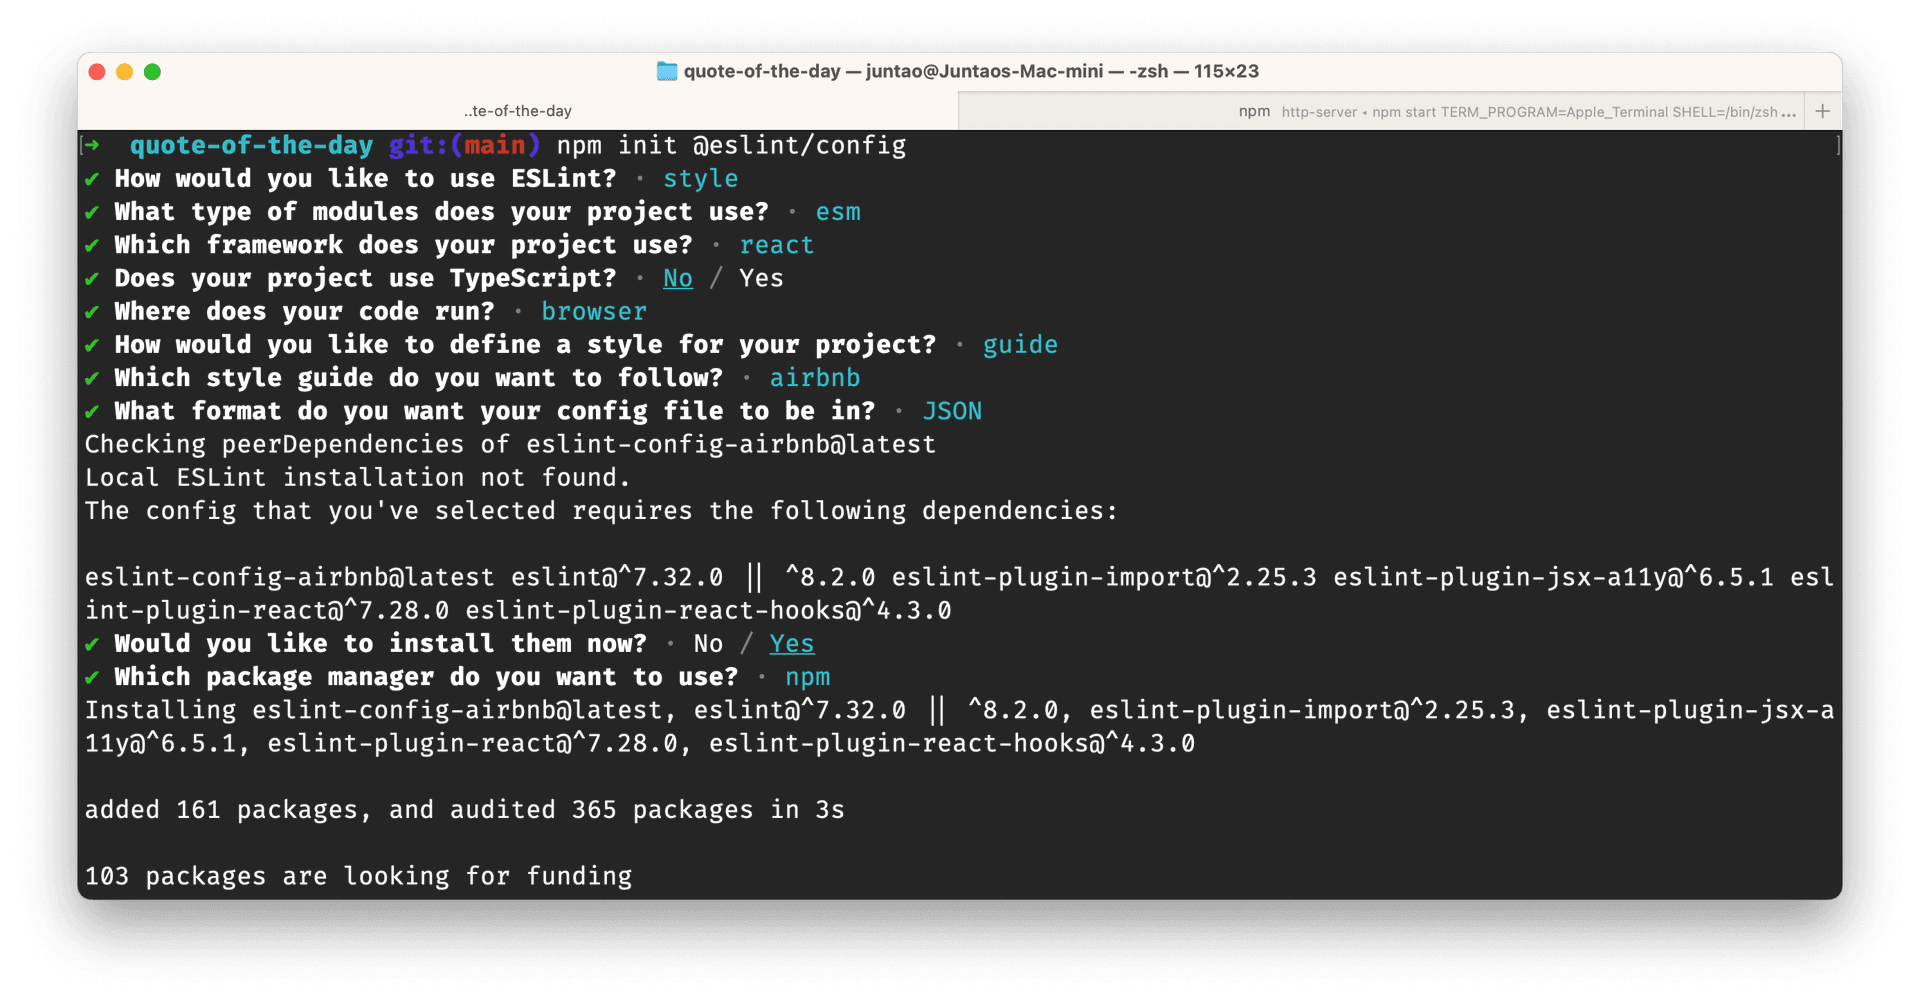Viewport: 1920px width, 1002px height.
Task: Click the 'style' answer text
Action: pyautogui.click(x=701, y=179)
